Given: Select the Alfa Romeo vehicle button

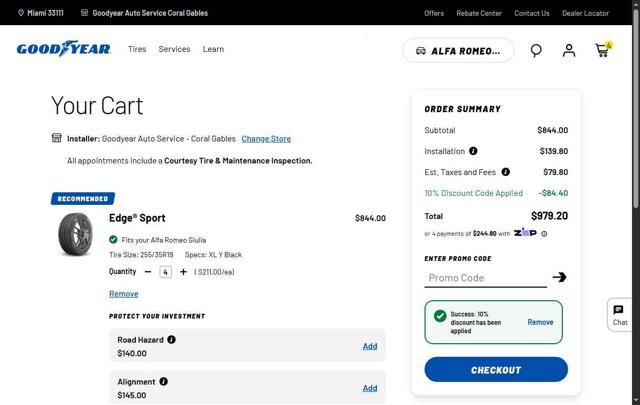Looking at the screenshot, I should pyautogui.click(x=458, y=51).
